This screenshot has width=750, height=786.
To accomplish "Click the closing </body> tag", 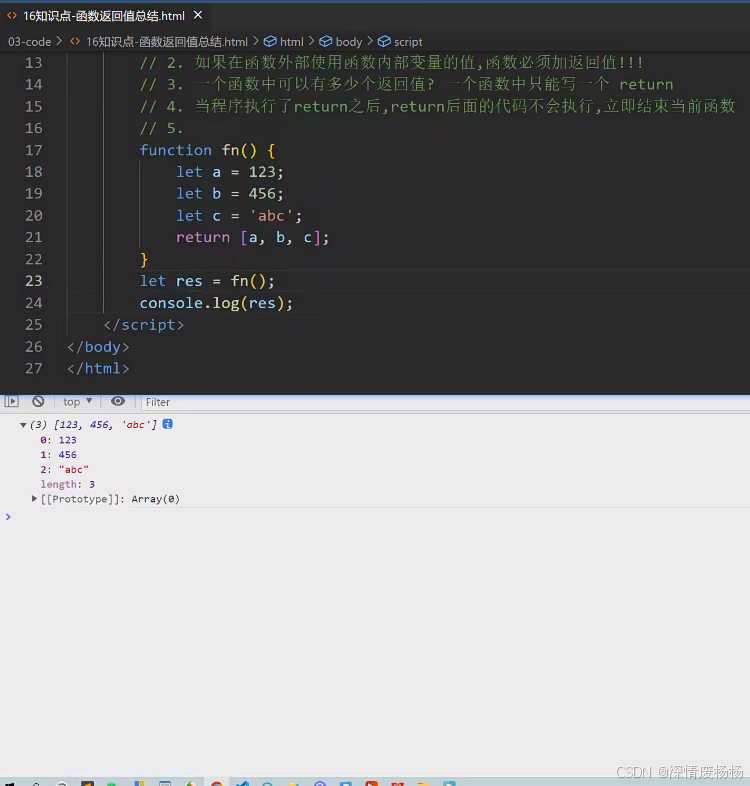I will 98,347.
